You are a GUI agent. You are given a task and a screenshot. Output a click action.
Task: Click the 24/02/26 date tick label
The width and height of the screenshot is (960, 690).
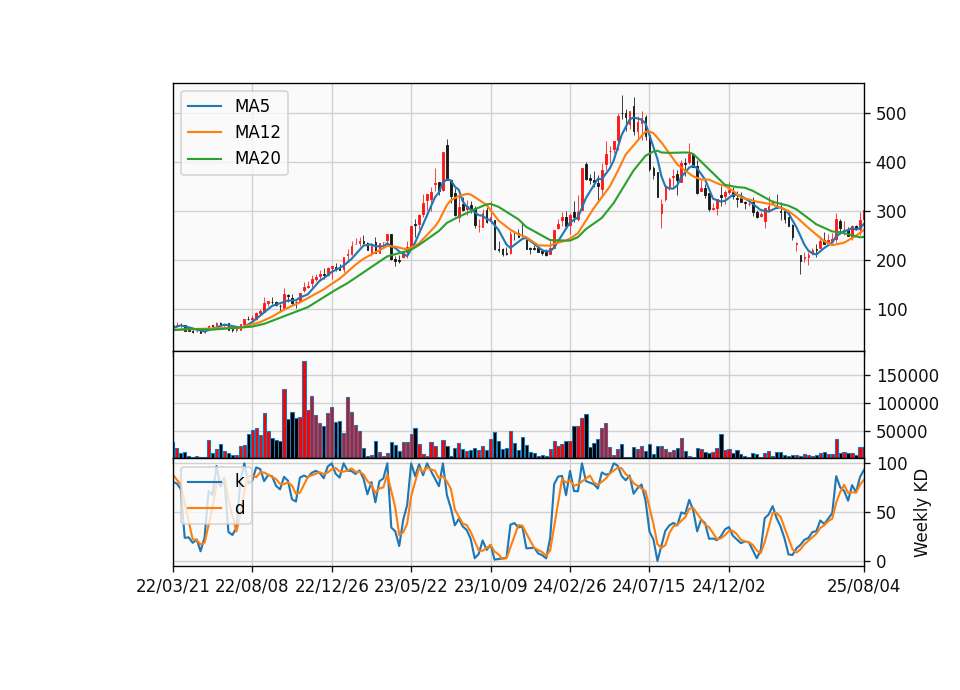[x=570, y=587]
